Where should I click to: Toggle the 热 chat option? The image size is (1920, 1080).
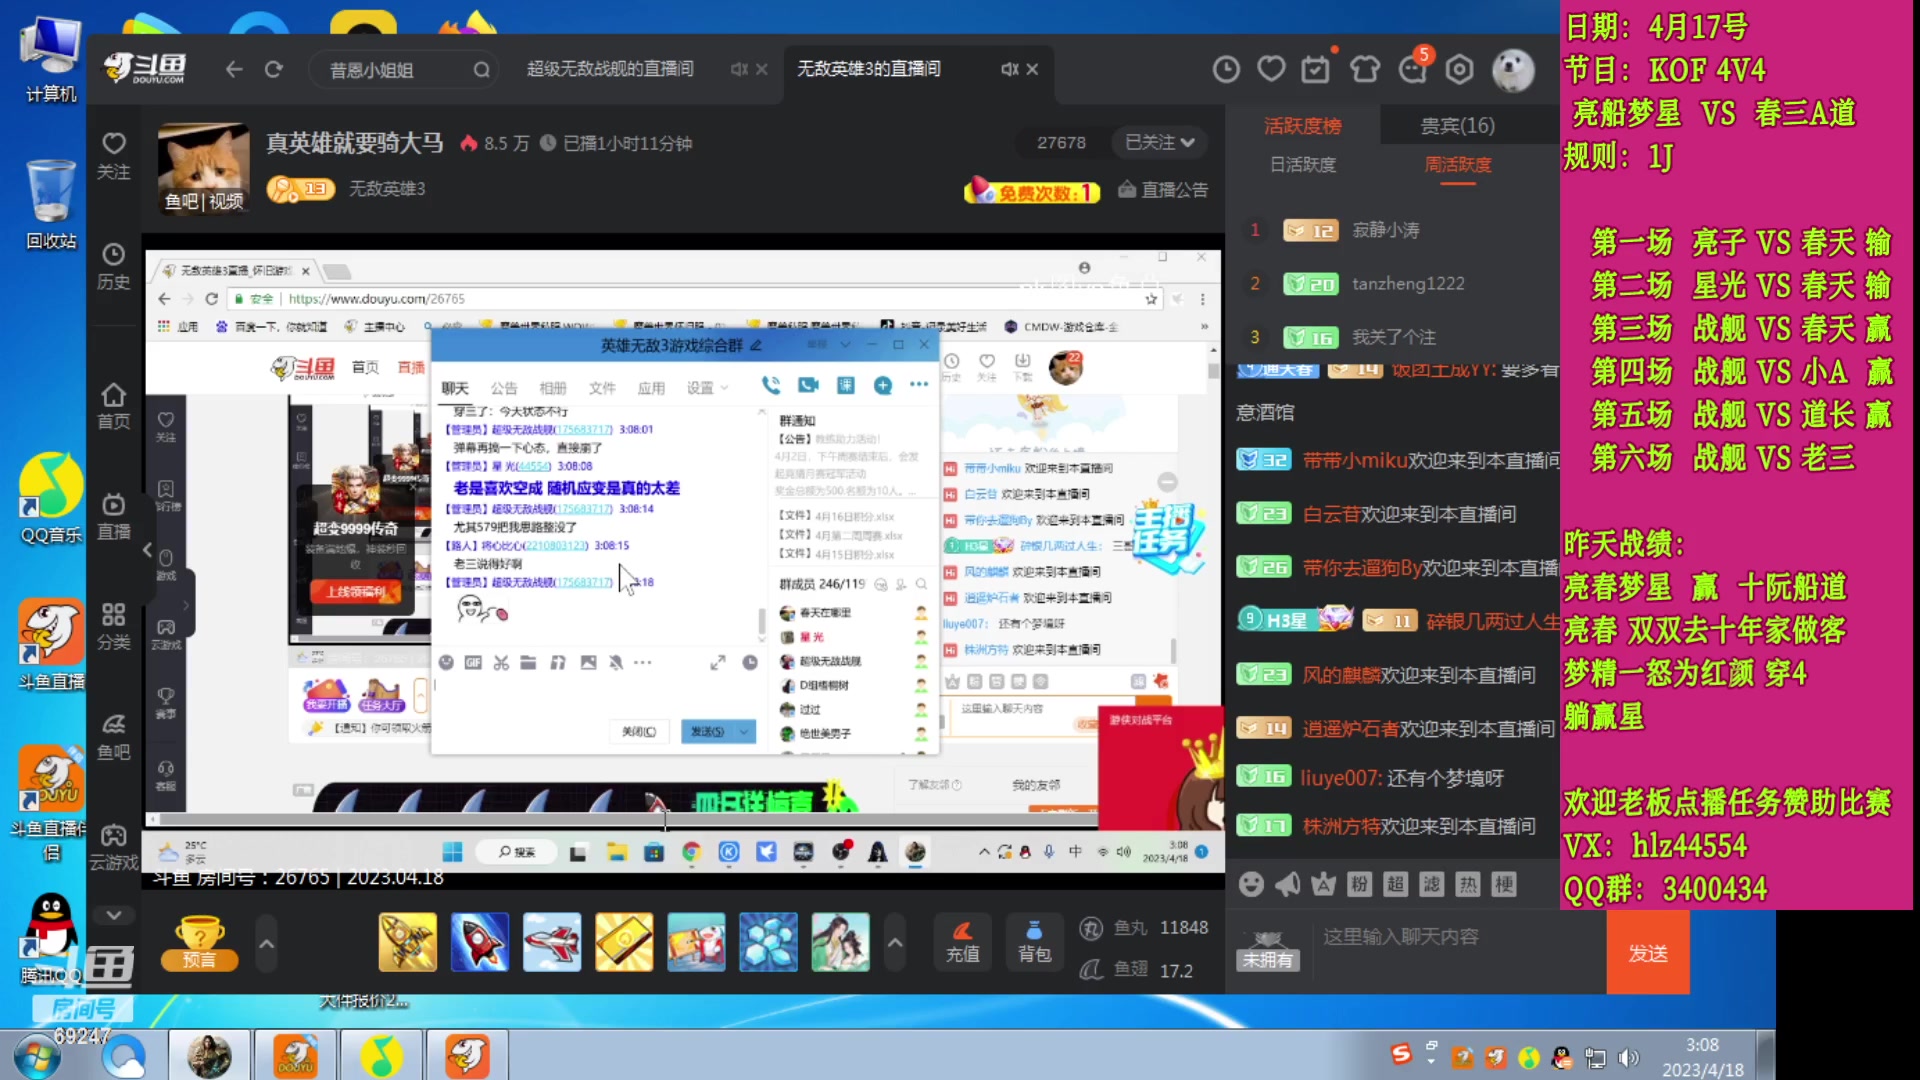[x=1467, y=884]
